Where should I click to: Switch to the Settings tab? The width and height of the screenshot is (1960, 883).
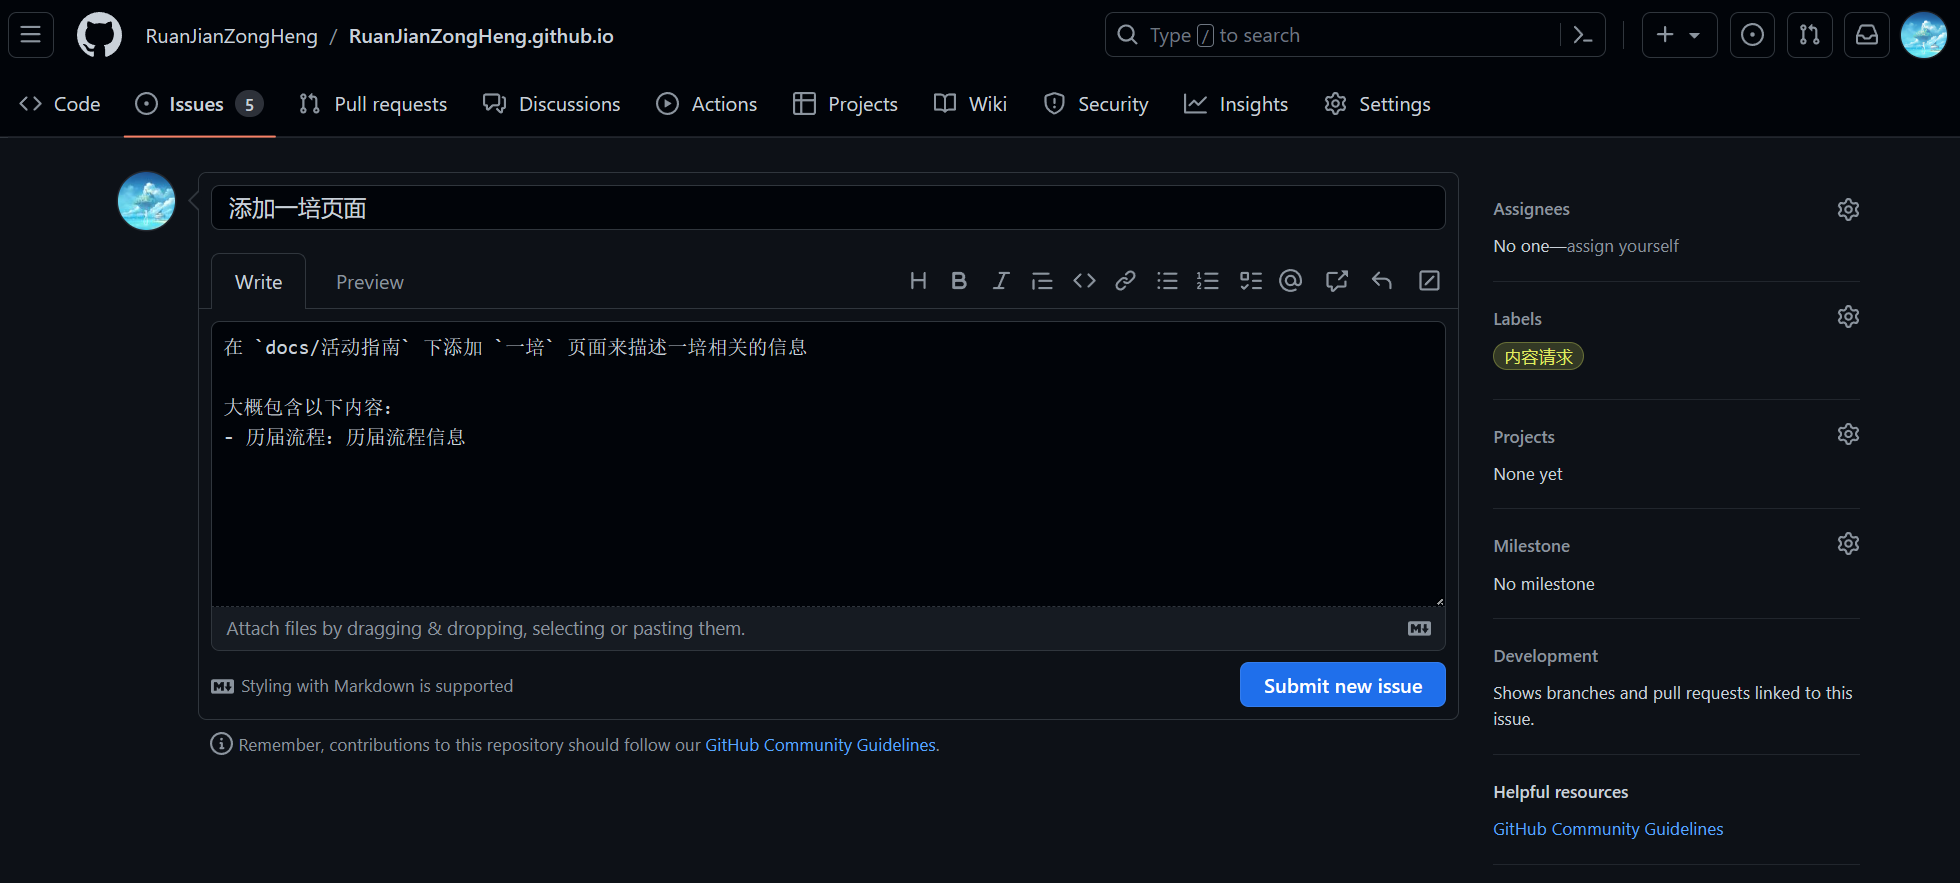click(x=1377, y=104)
